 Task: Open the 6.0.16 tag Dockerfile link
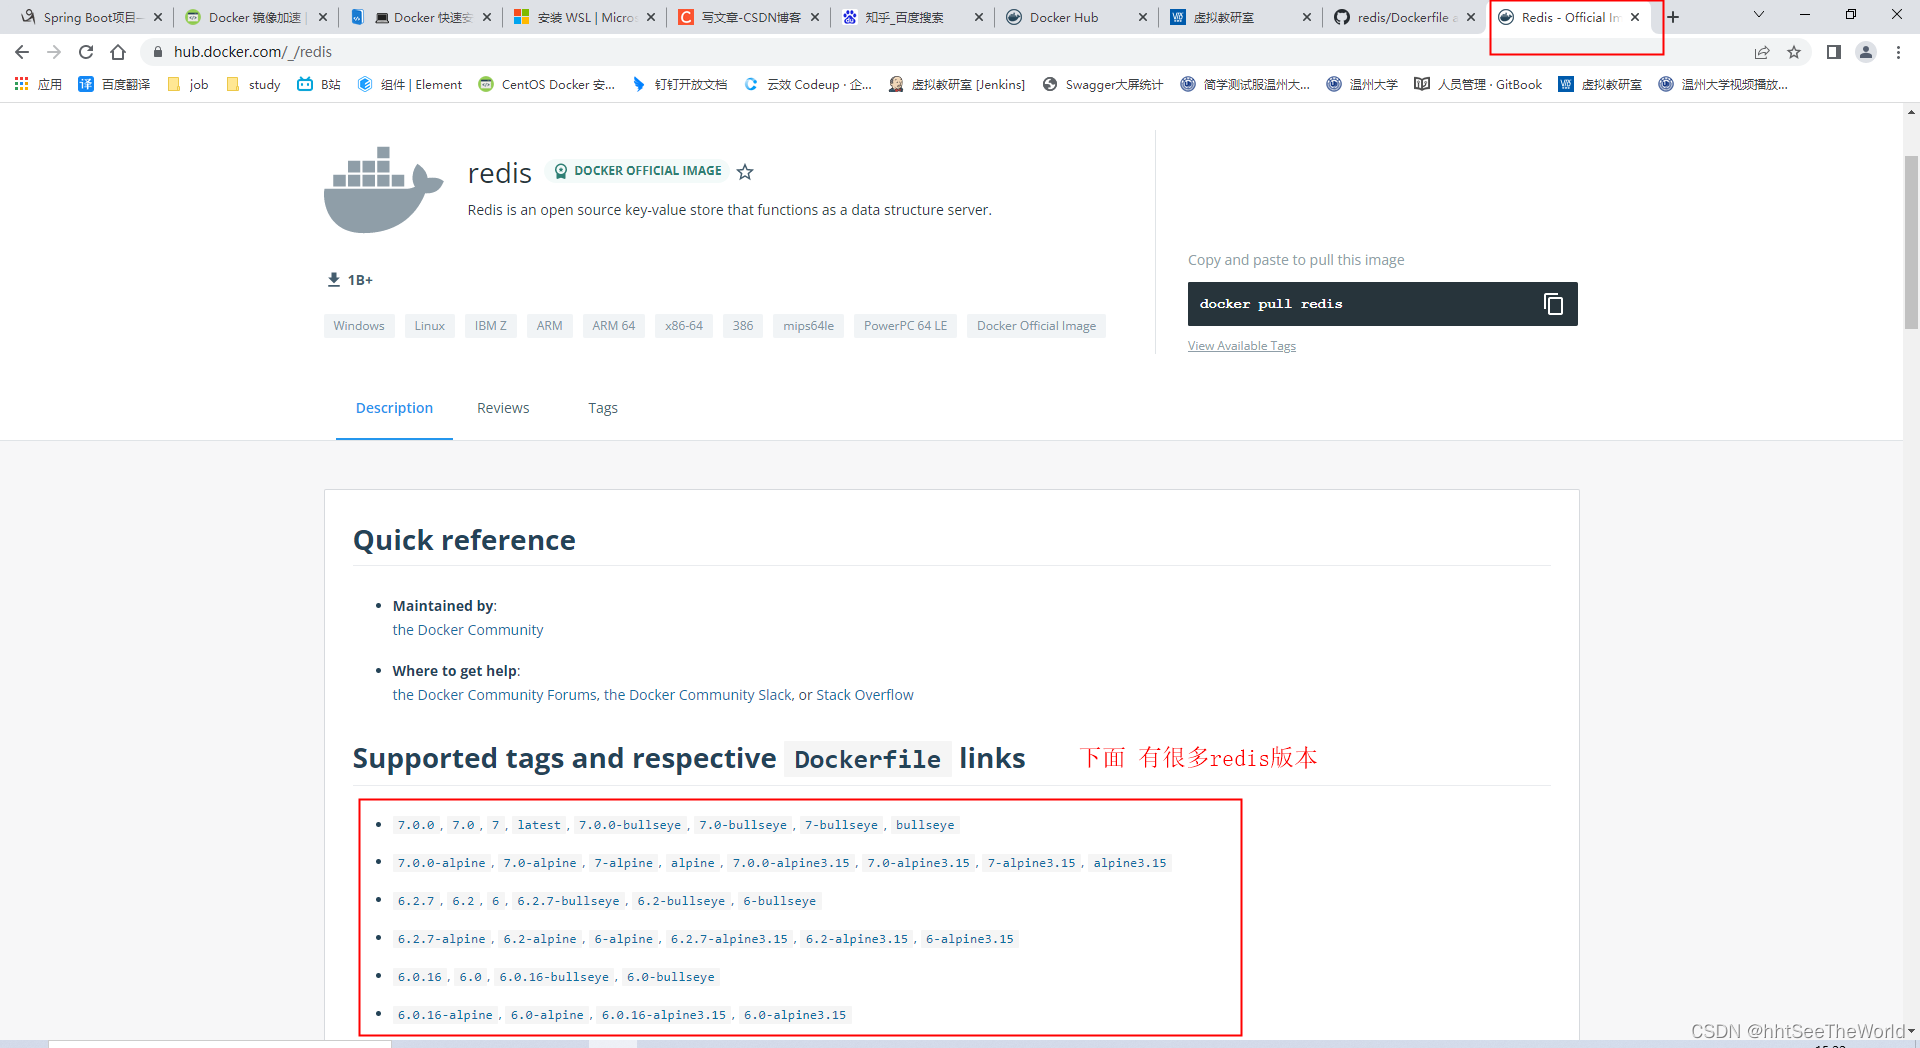[420, 977]
